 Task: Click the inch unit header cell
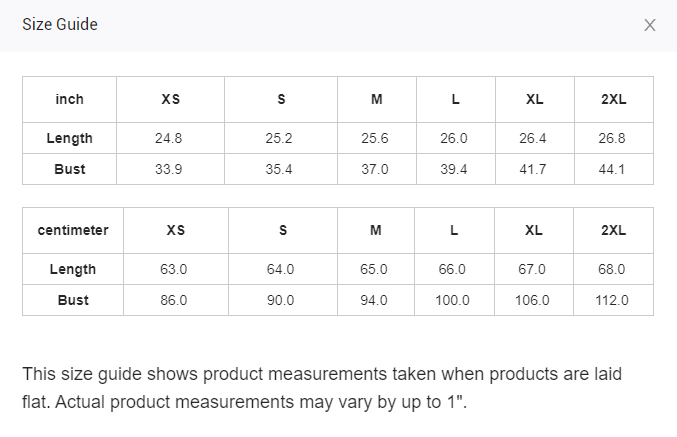click(70, 100)
